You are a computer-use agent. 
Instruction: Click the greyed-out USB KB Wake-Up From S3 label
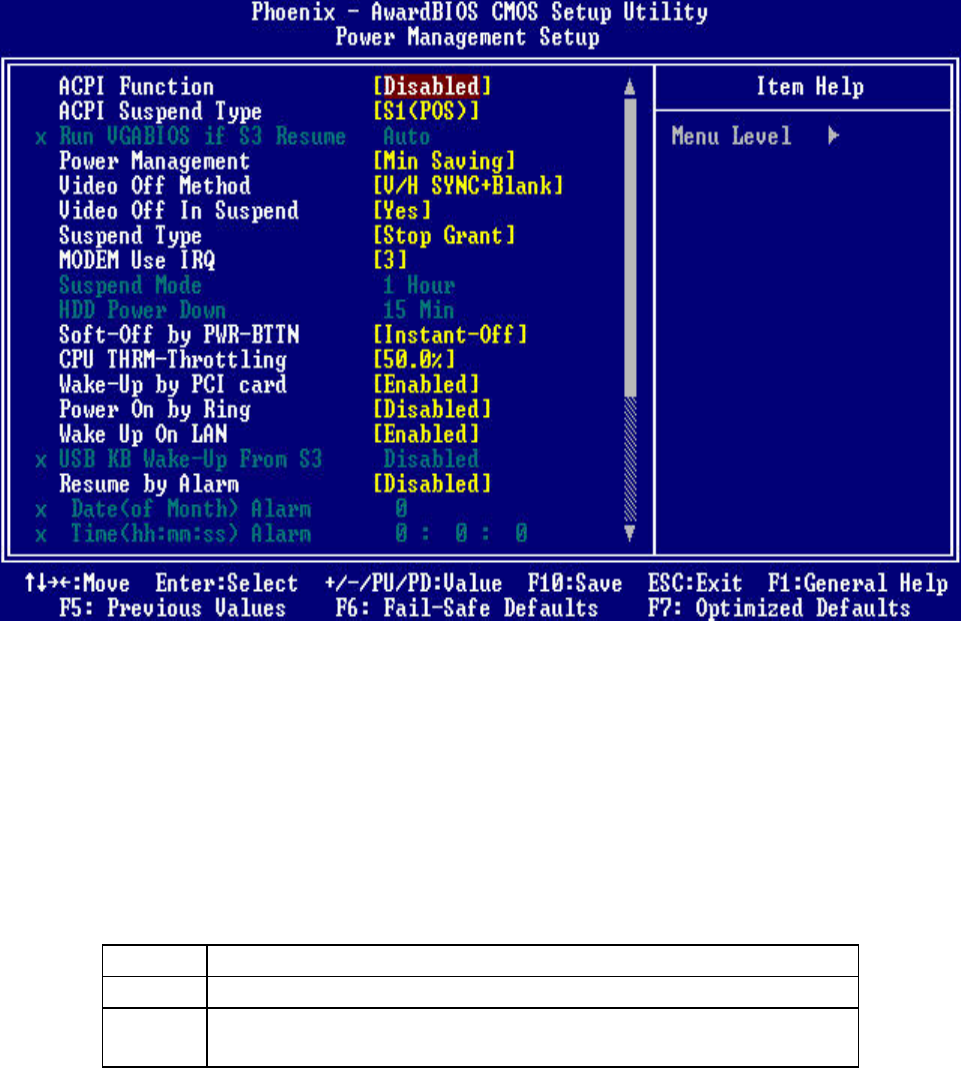[x=191, y=459]
